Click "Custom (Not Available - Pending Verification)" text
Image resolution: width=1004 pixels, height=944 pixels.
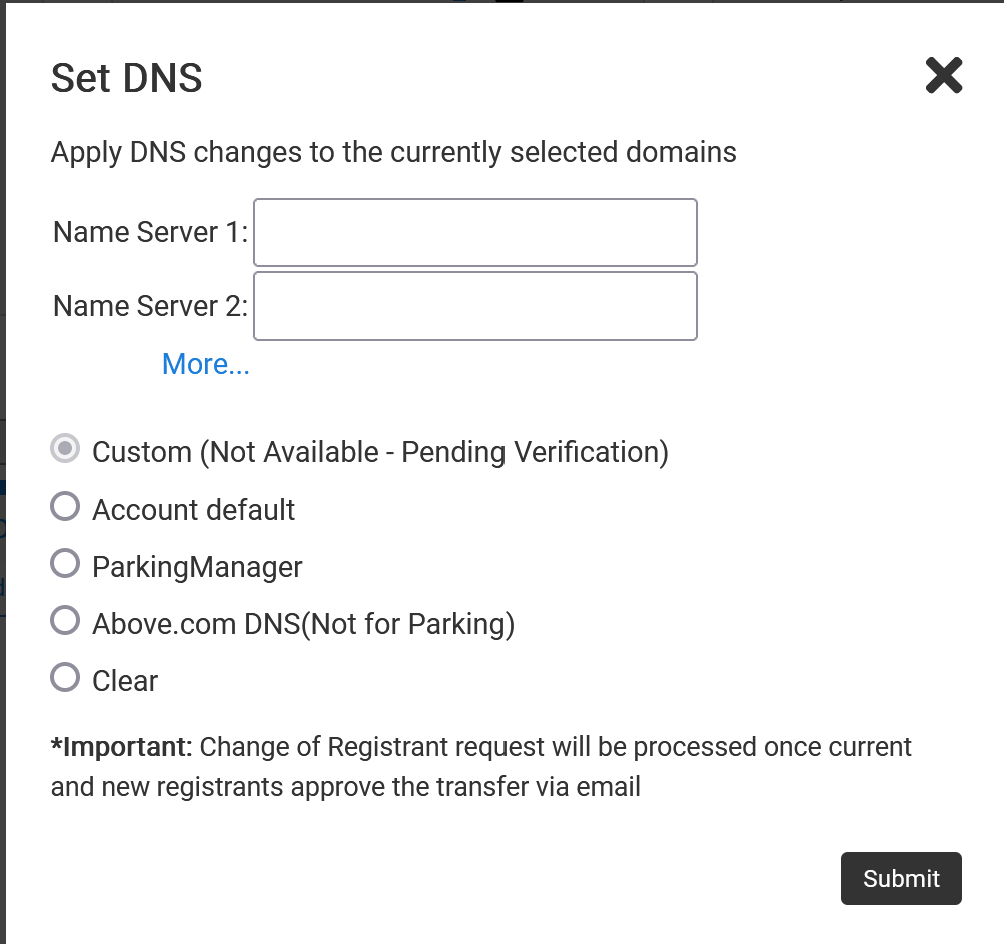[x=380, y=452]
